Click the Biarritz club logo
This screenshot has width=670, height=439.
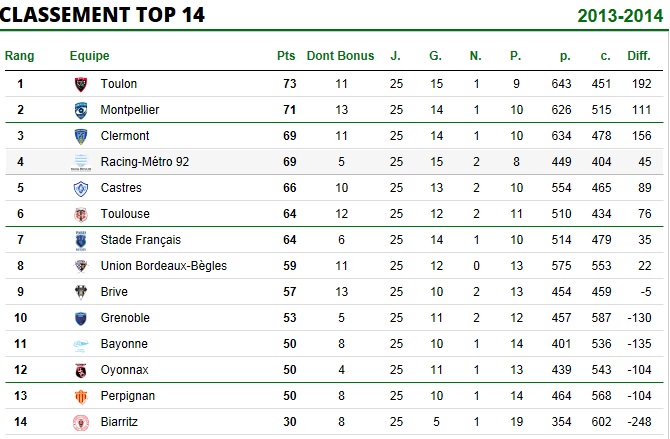pyautogui.click(x=81, y=423)
